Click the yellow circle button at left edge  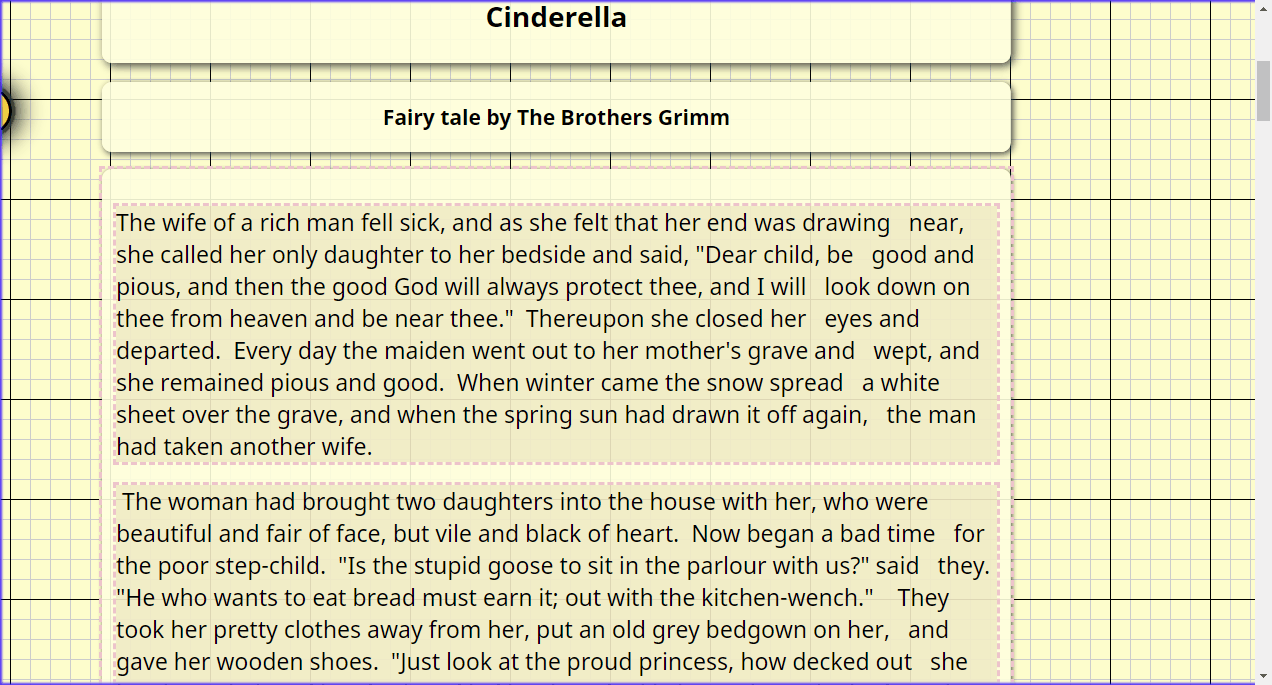click(3, 109)
